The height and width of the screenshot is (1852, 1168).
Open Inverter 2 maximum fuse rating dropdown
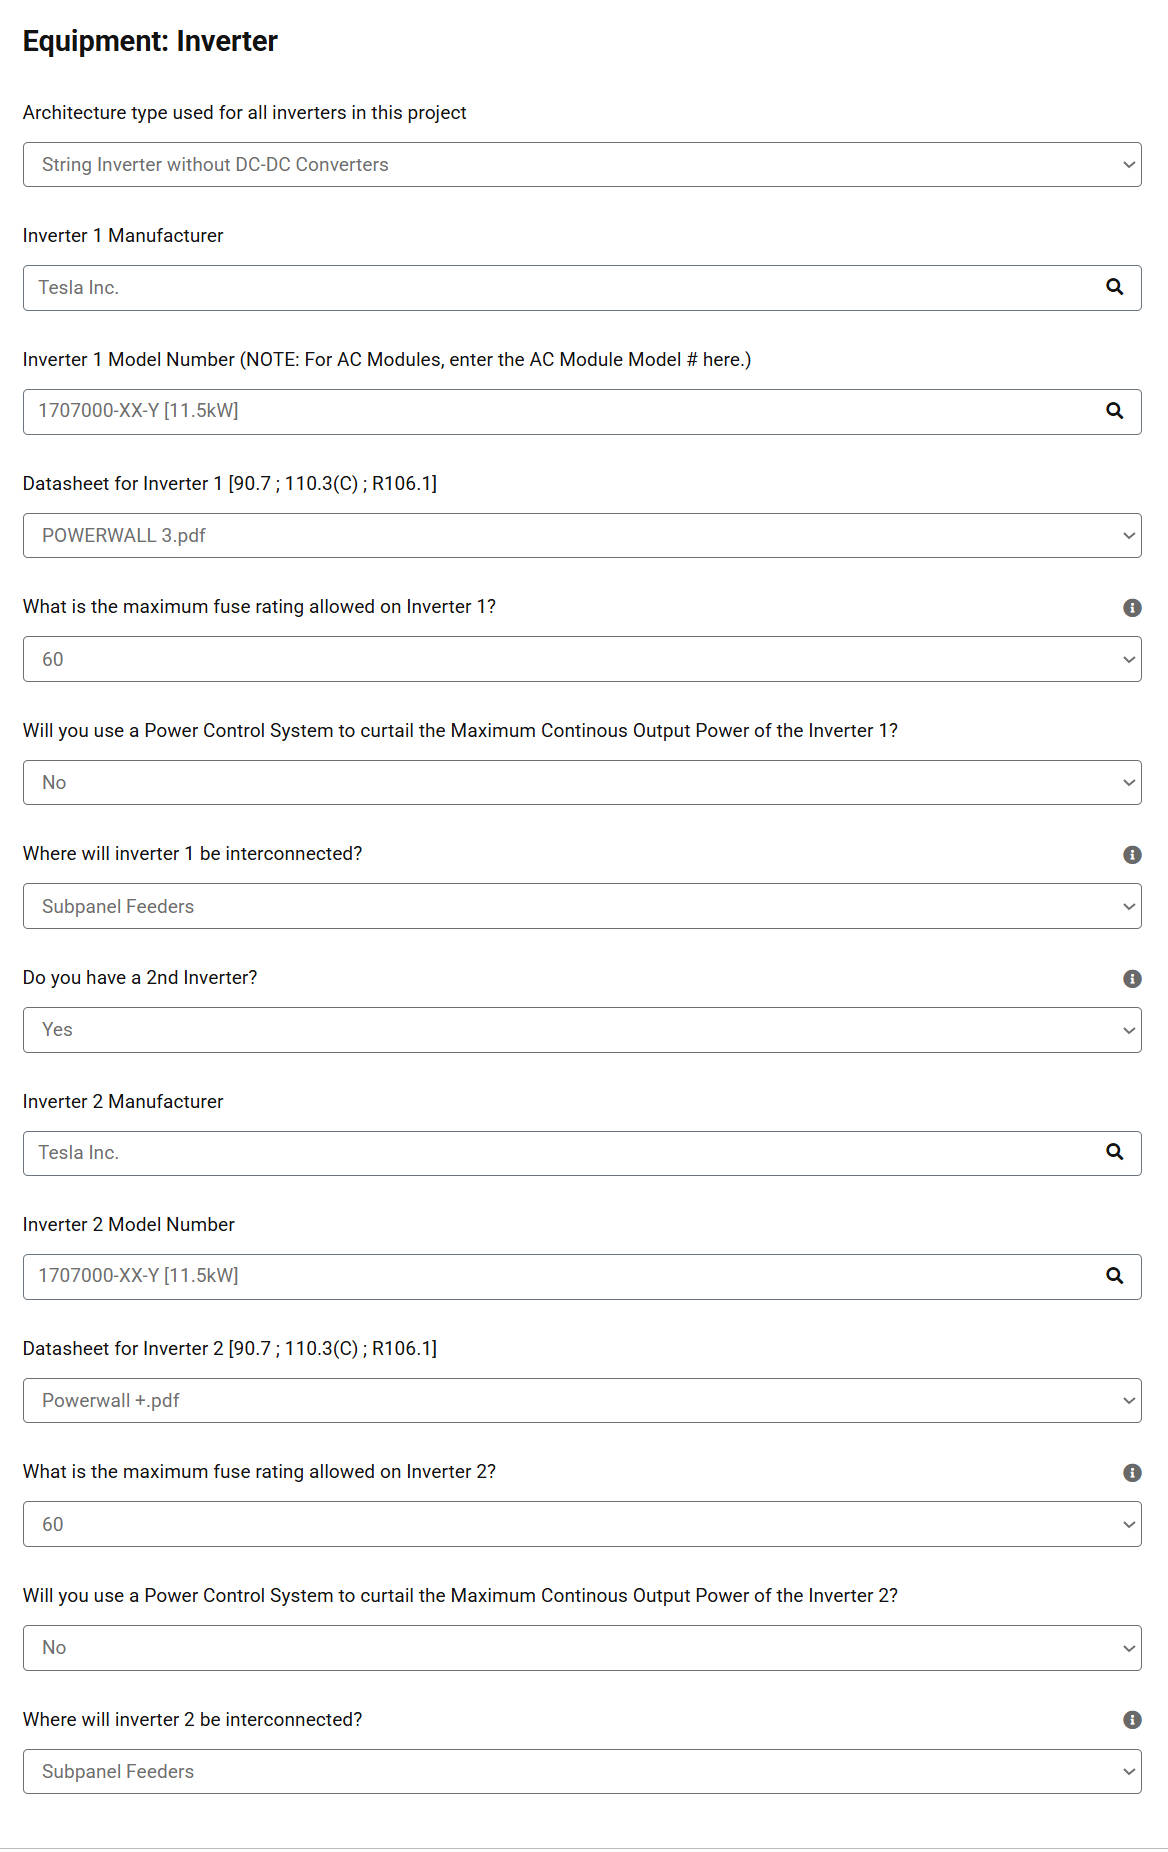coord(582,1524)
